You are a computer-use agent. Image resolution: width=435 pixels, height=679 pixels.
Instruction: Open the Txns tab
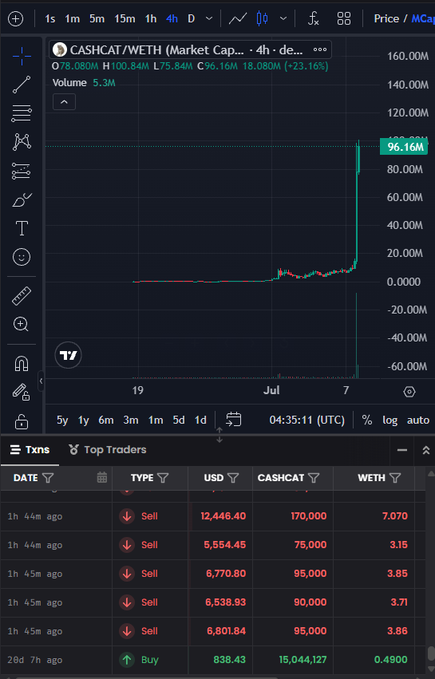[30, 450]
